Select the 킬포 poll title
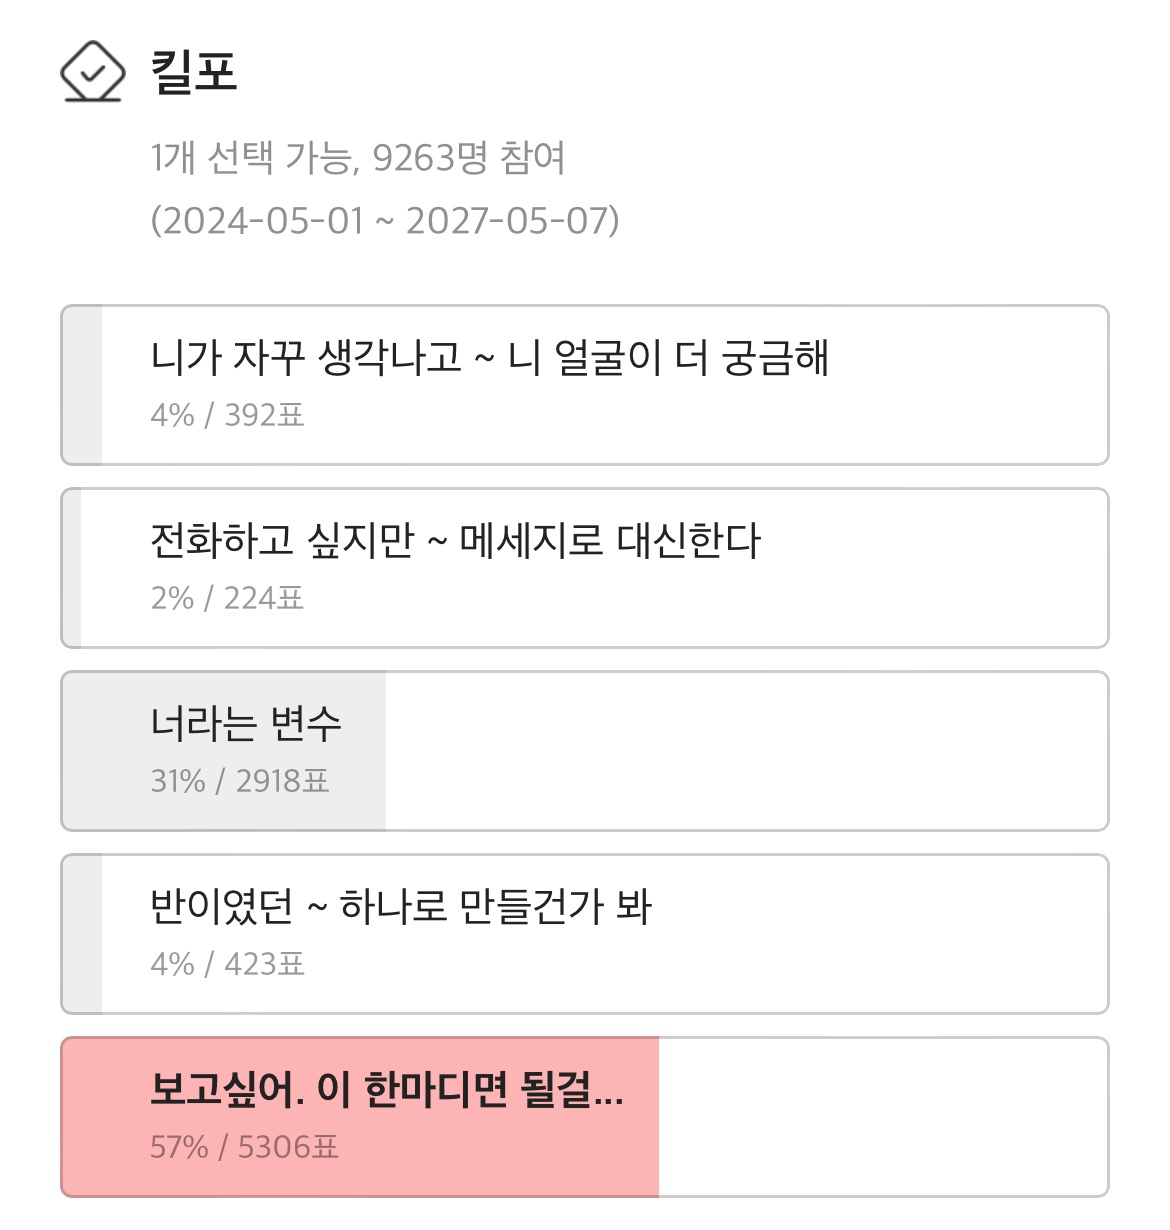 pos(193,72)
